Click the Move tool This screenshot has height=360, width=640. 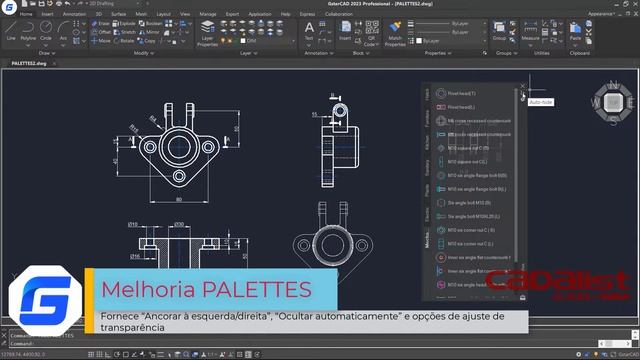pyautogui.click(x=100, y=41)
